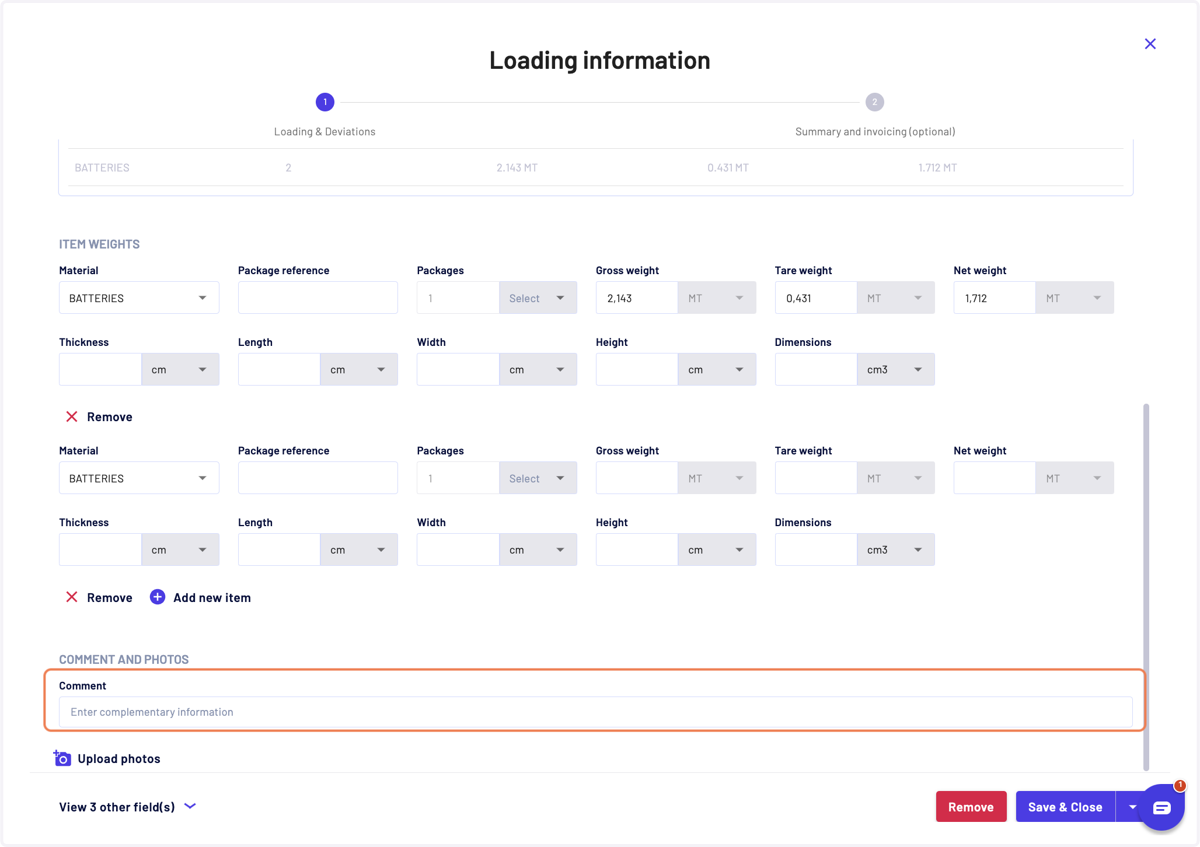This screenshot has height=847, width=1200.
Task: Open second item Material dropdown
Action: [x=139, y=478]
